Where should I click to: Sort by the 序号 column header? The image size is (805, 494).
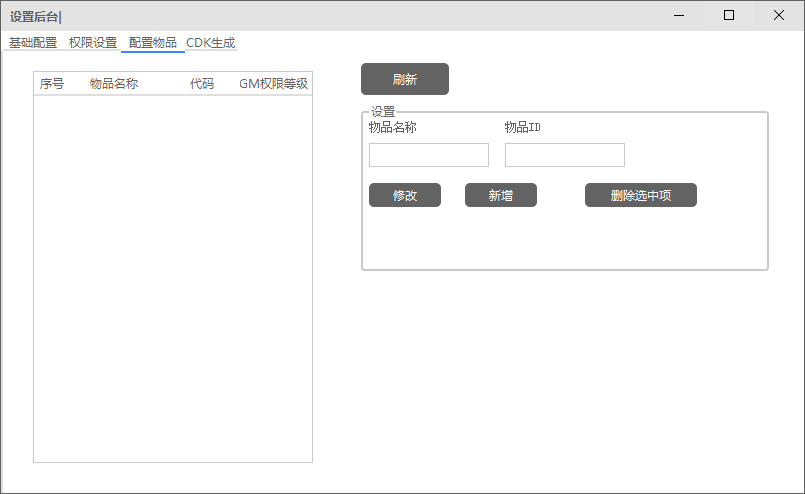52,84
